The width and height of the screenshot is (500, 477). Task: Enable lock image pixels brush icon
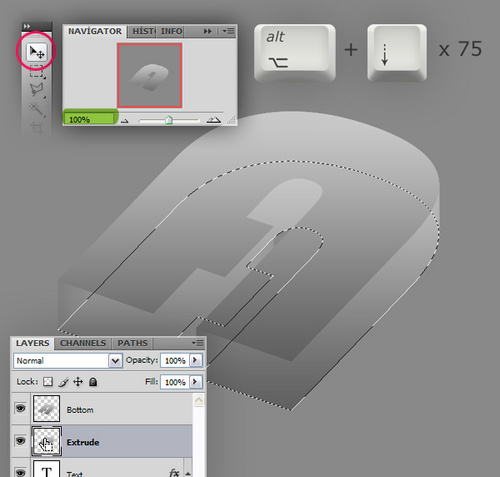coord(63,382)
